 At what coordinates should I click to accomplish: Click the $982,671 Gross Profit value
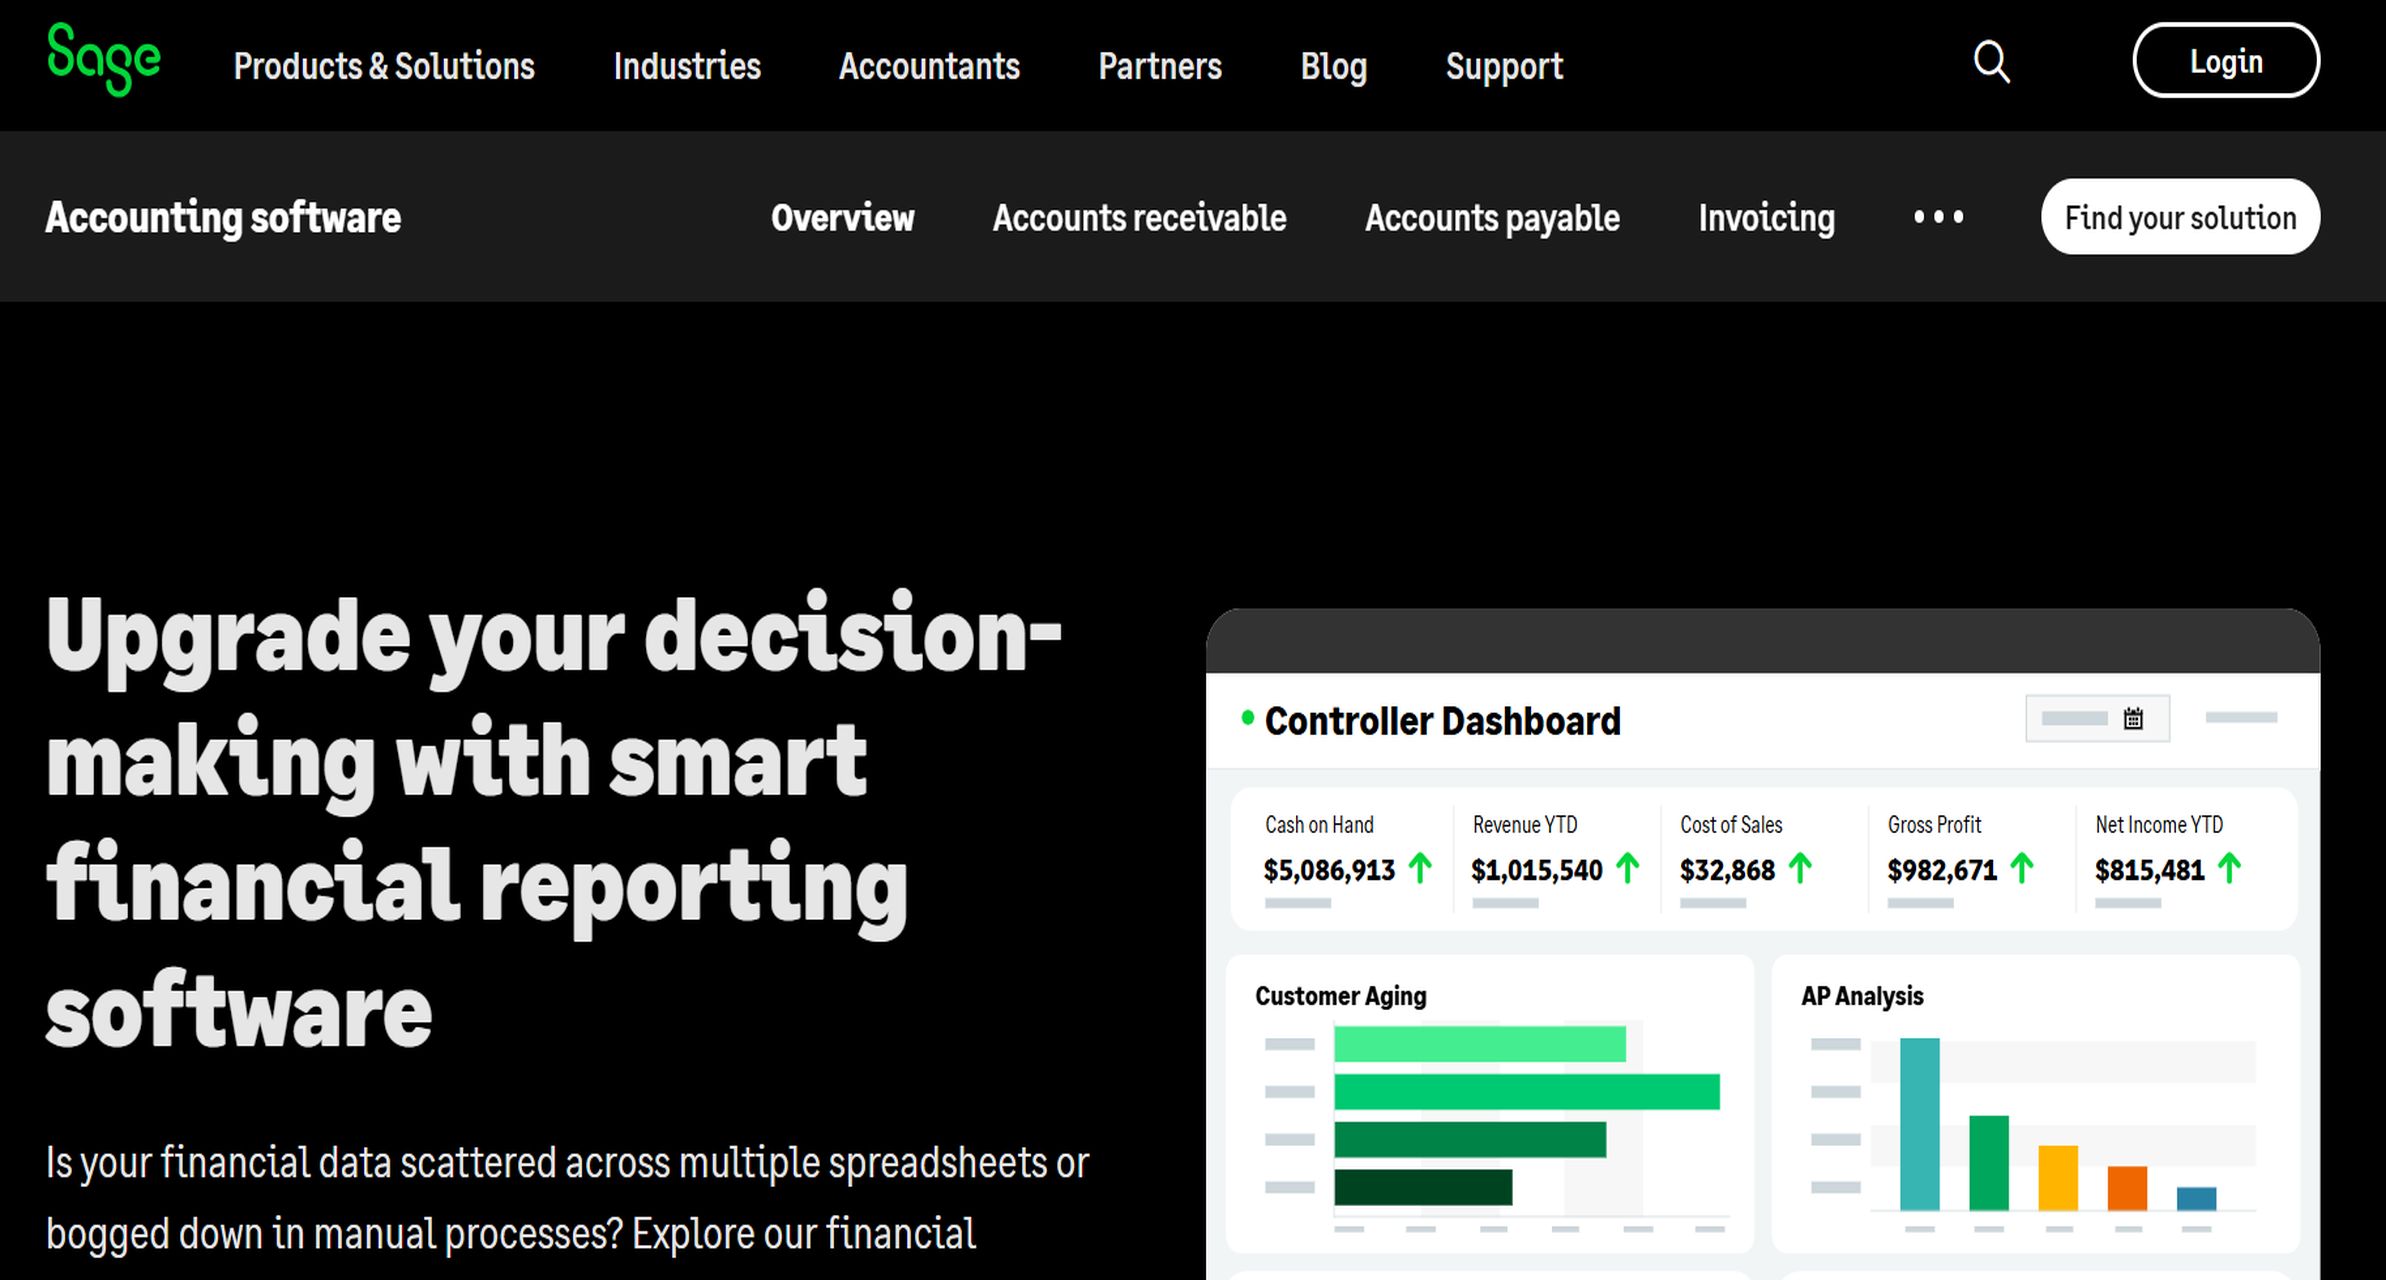point(1942,871)
